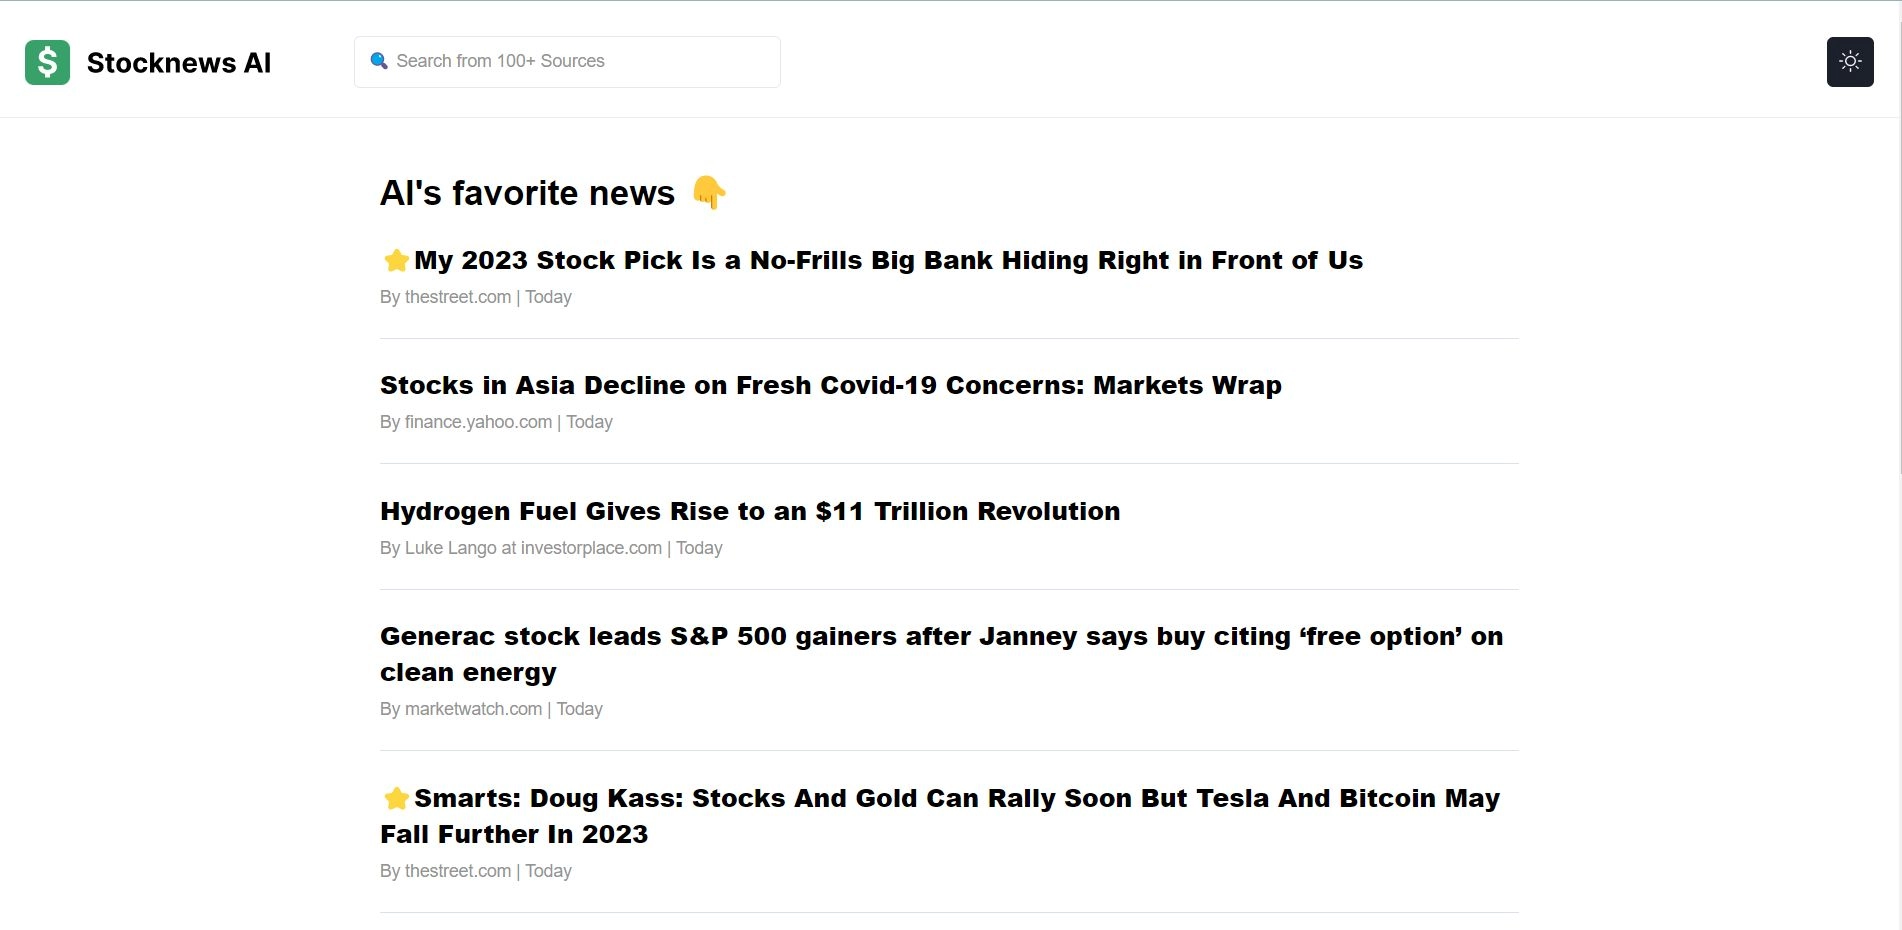Click the thestreet.com source under the first headline

(458, 297)
